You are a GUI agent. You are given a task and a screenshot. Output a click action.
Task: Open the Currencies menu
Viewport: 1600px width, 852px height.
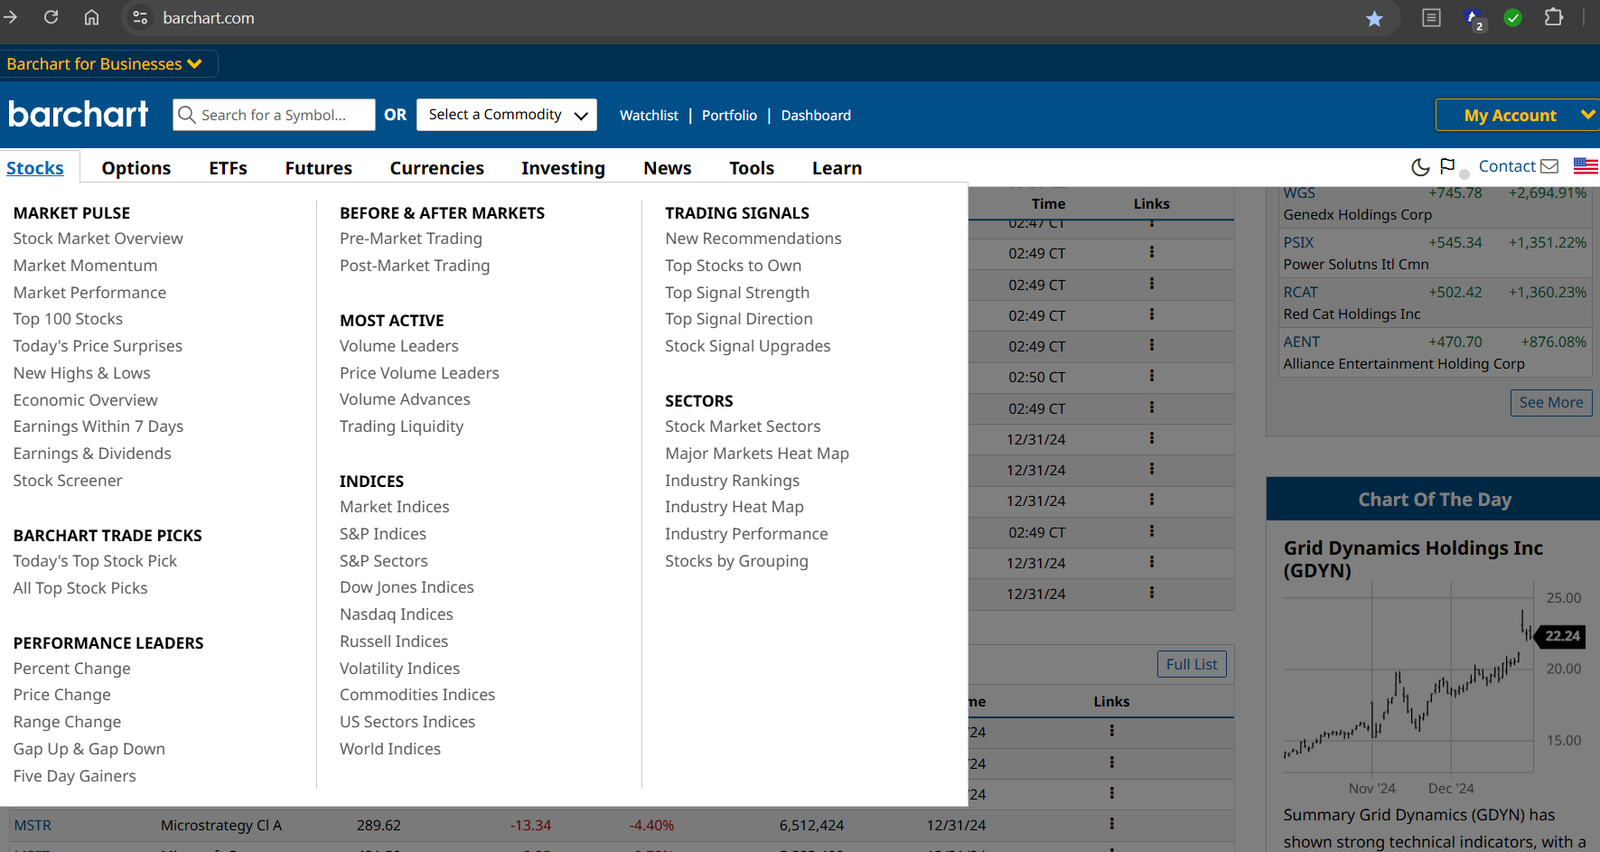tap(437, 168)
